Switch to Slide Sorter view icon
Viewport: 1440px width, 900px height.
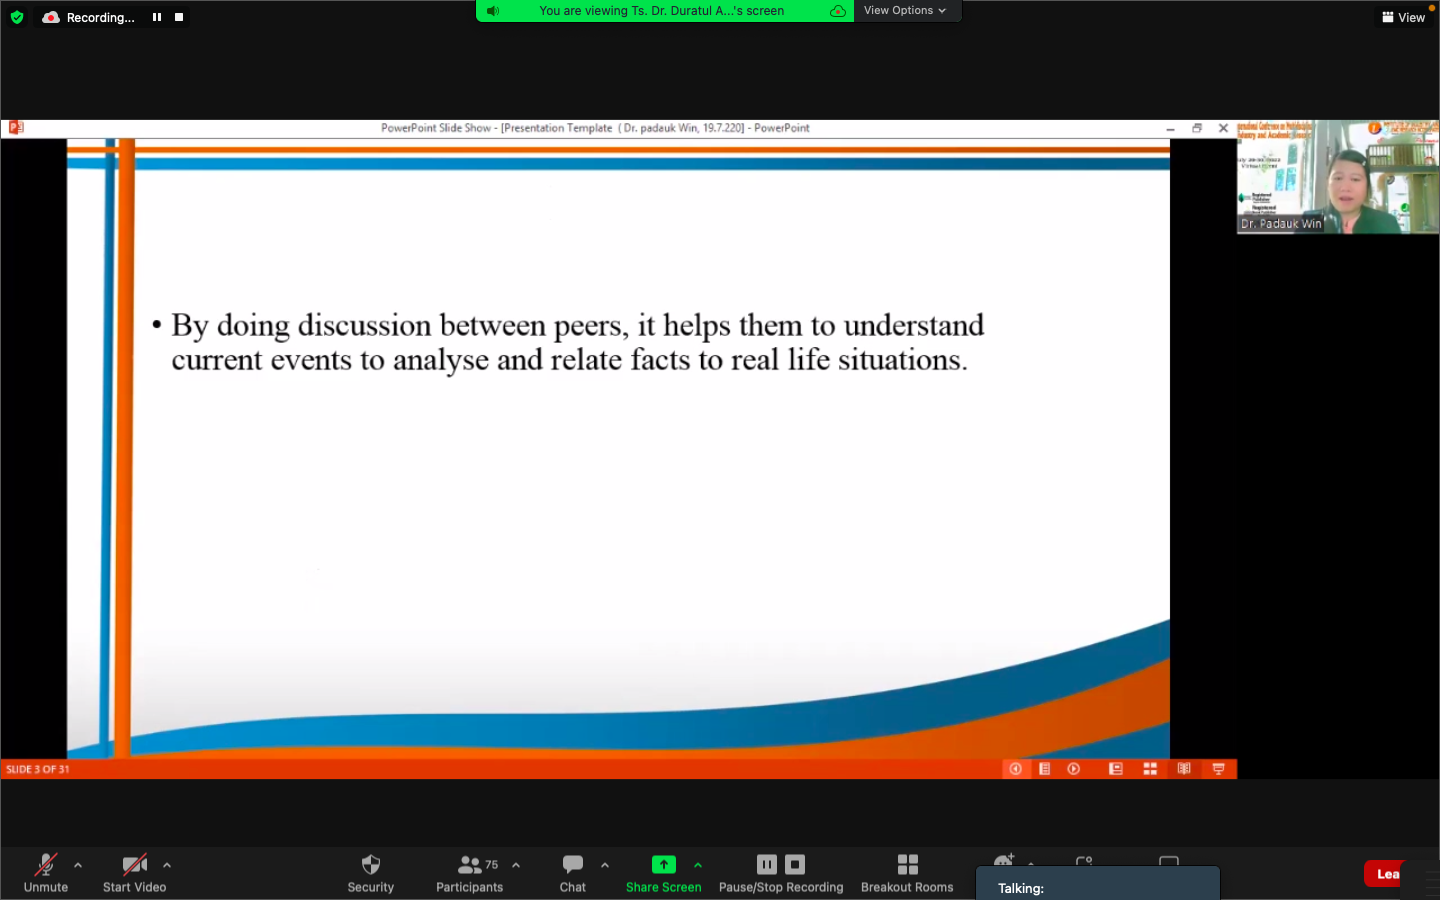point(1150,769)
